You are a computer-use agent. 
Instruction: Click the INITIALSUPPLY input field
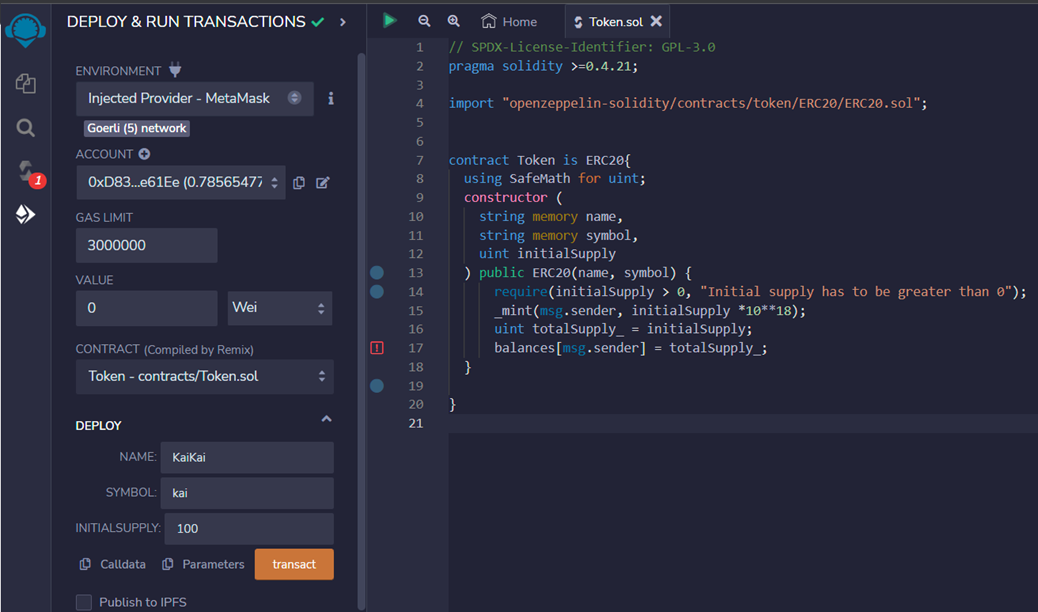[249, 528]
